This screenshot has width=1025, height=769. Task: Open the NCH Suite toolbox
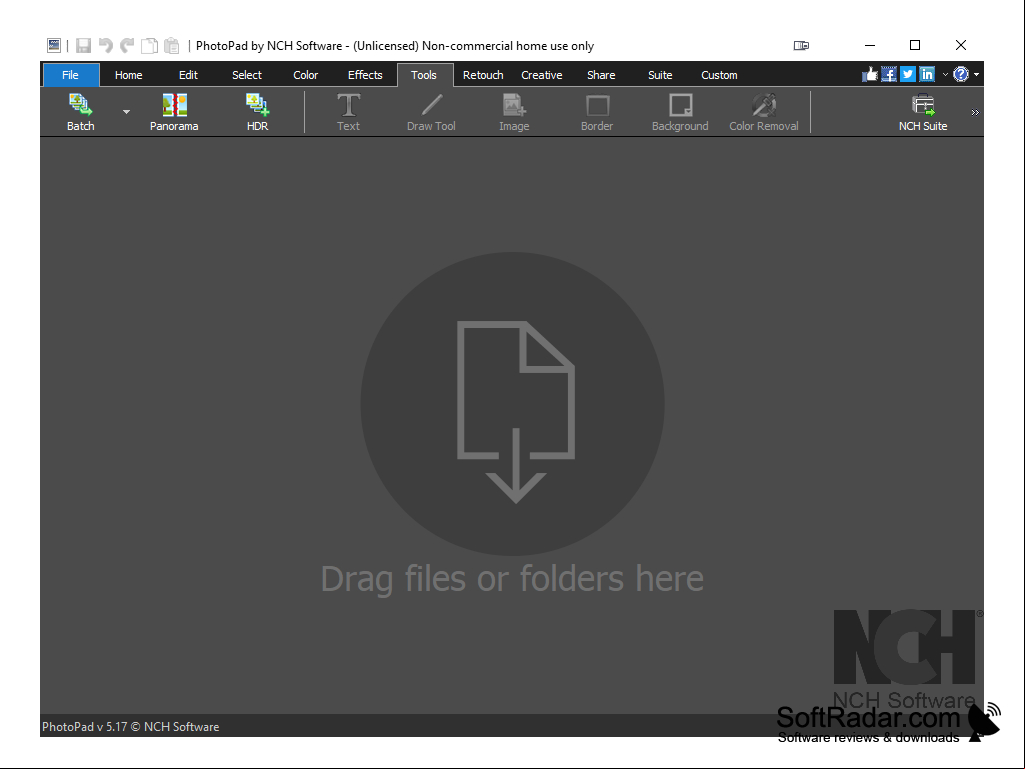(923, 112)
